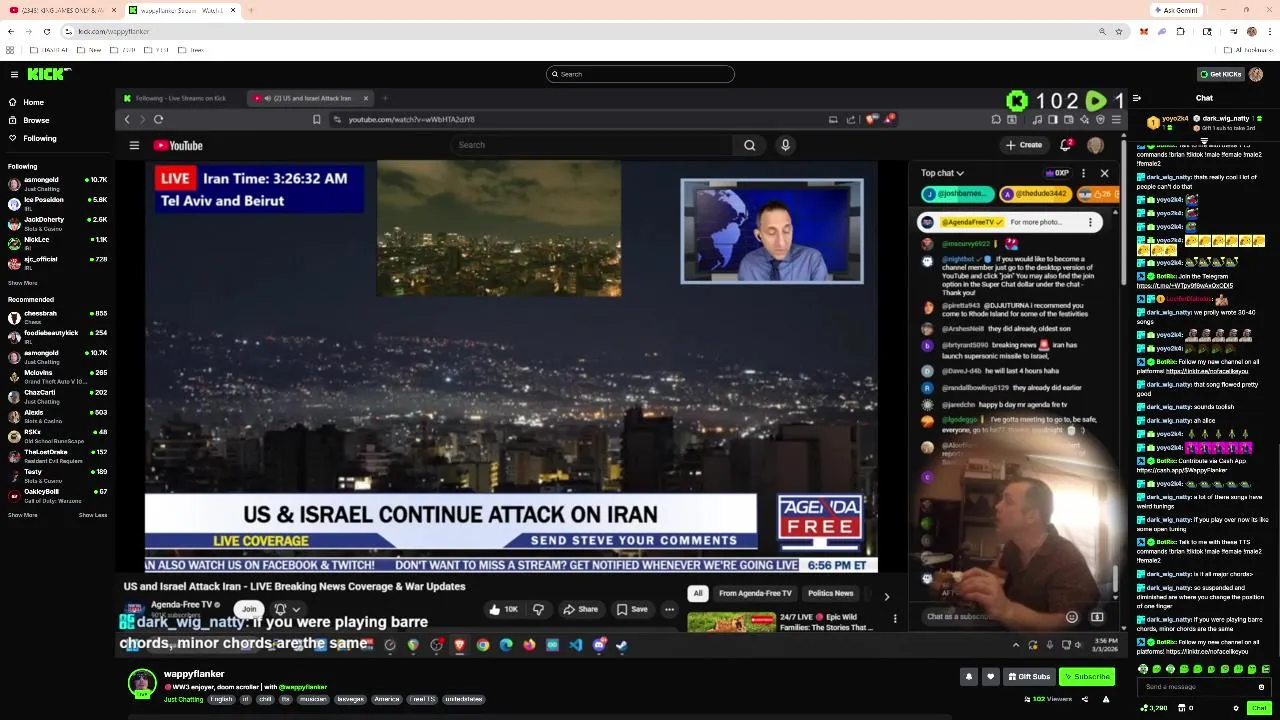Open asmongold channel under Following

point(57,183)
